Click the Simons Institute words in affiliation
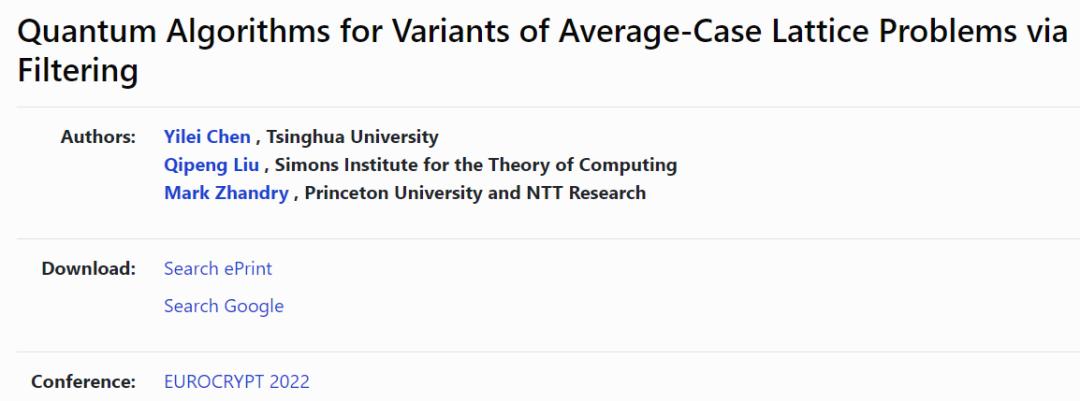Viewport: 1080px width, 401px height. coord(335,165)
